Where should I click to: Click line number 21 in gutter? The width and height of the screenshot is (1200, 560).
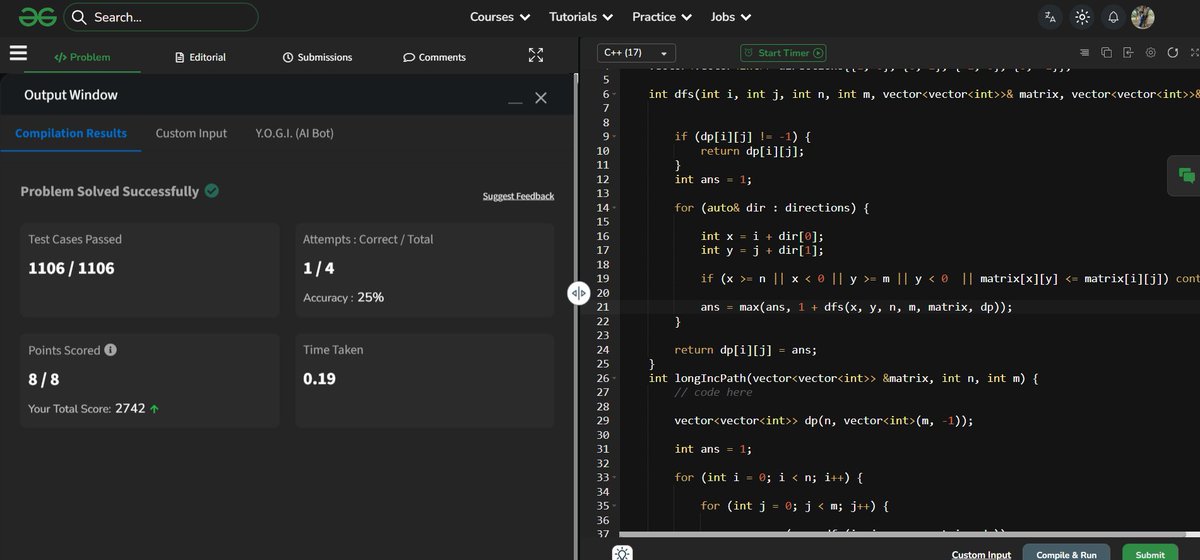point(603,307)
